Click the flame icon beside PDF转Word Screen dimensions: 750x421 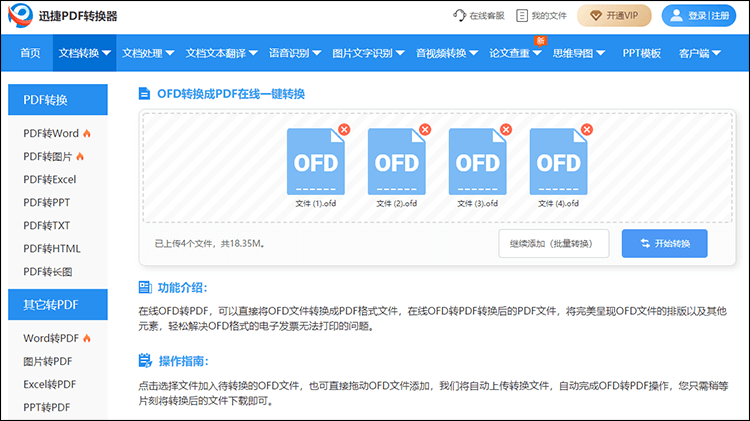tap(87, 133)
